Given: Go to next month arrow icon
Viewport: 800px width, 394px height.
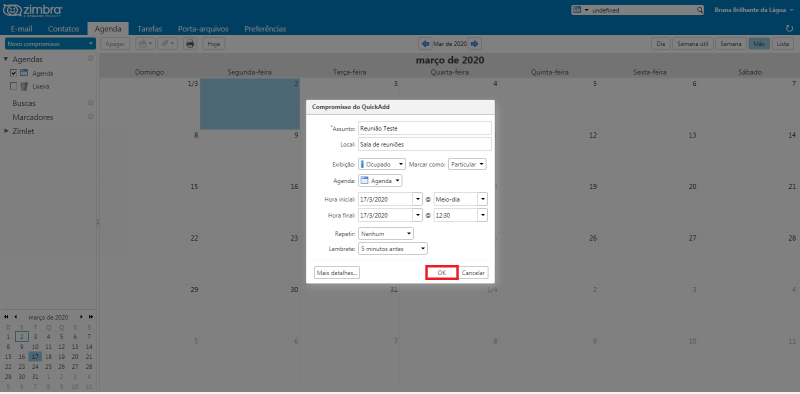Looking at the screenshot, I should point(474,44).
